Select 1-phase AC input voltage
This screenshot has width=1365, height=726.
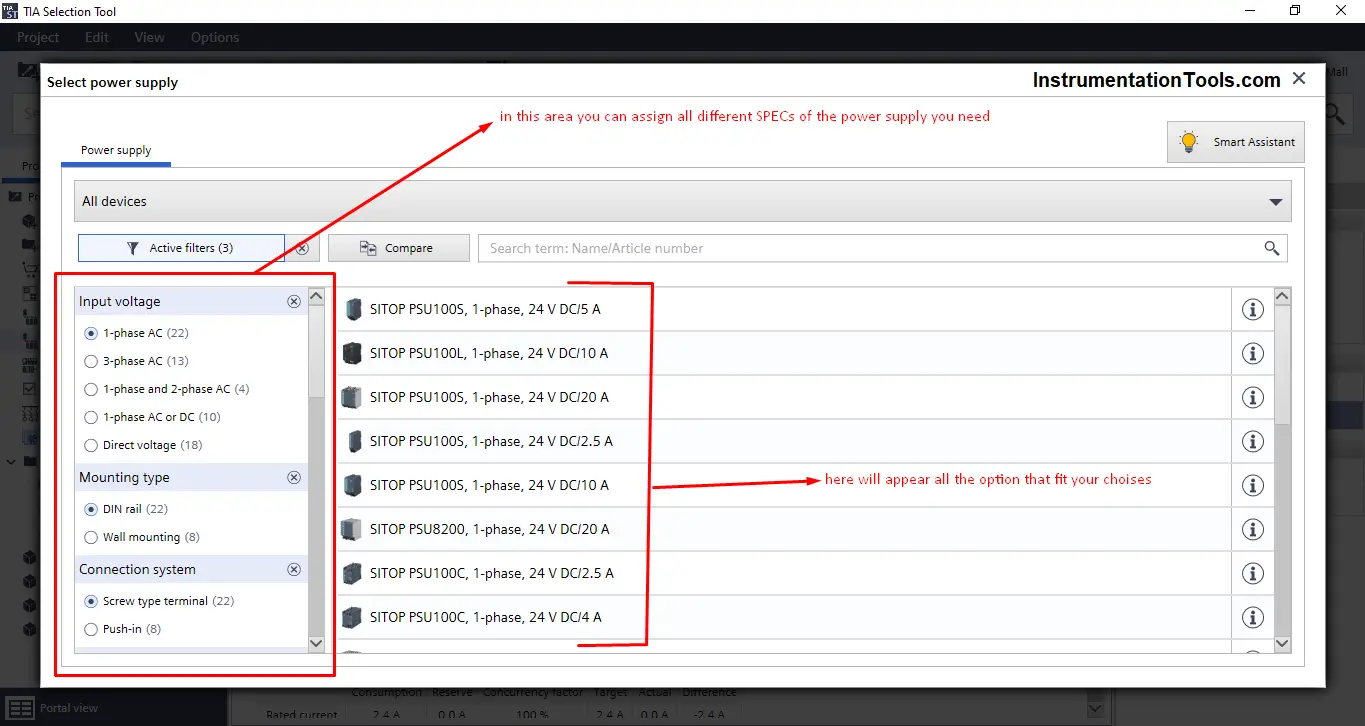(x=91, y=333)
